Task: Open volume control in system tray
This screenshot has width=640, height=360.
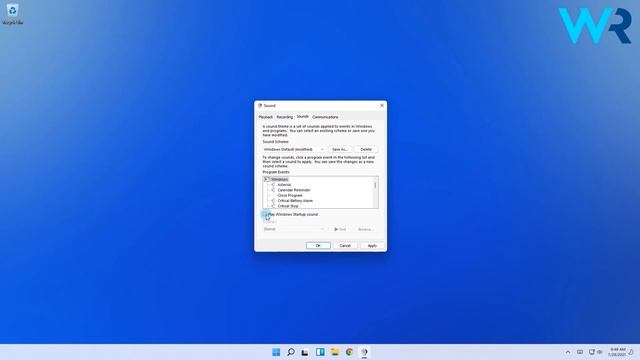Action: (x=599, y=352)
